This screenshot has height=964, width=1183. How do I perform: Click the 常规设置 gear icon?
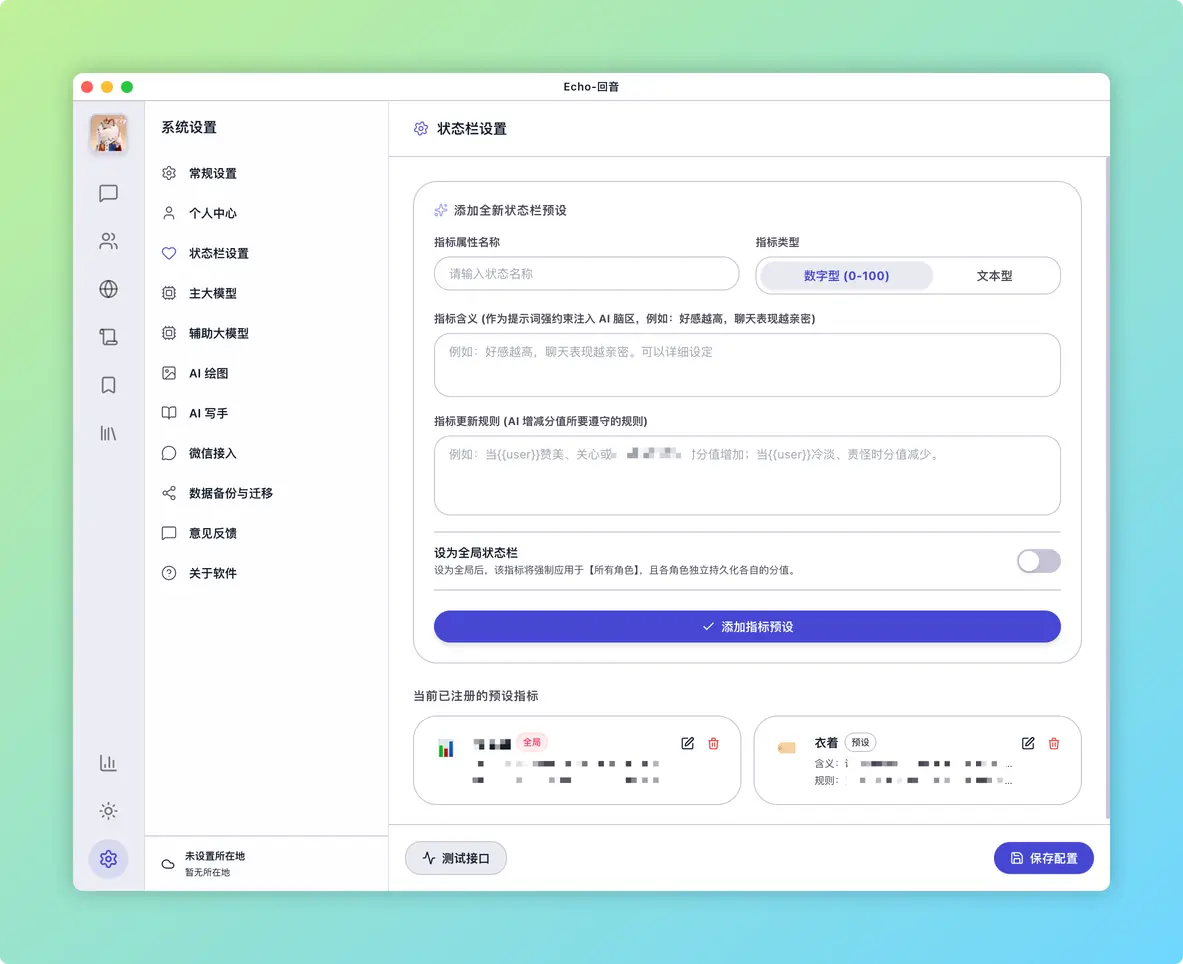169,173
